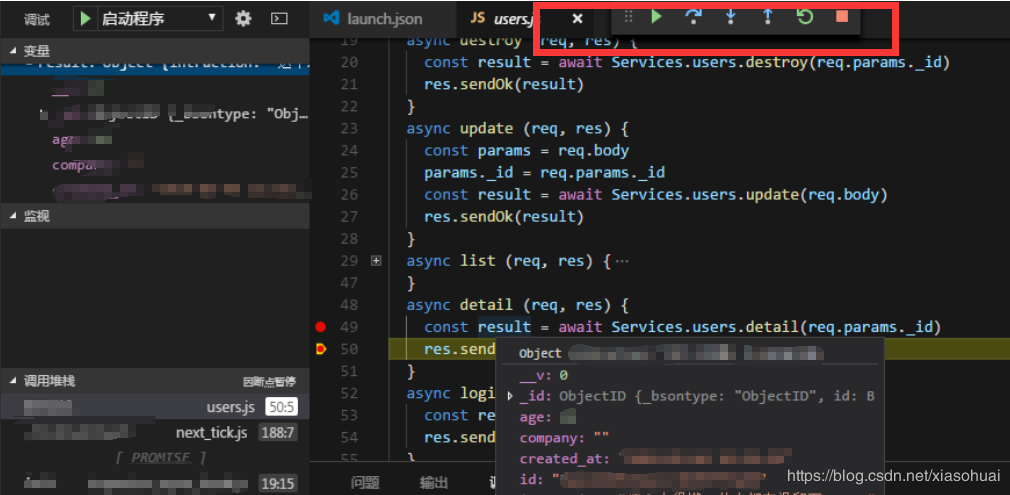Screen dimensions: 1010x495
Task: Click the Continue debug button
Action: click(x=656, y=17)
